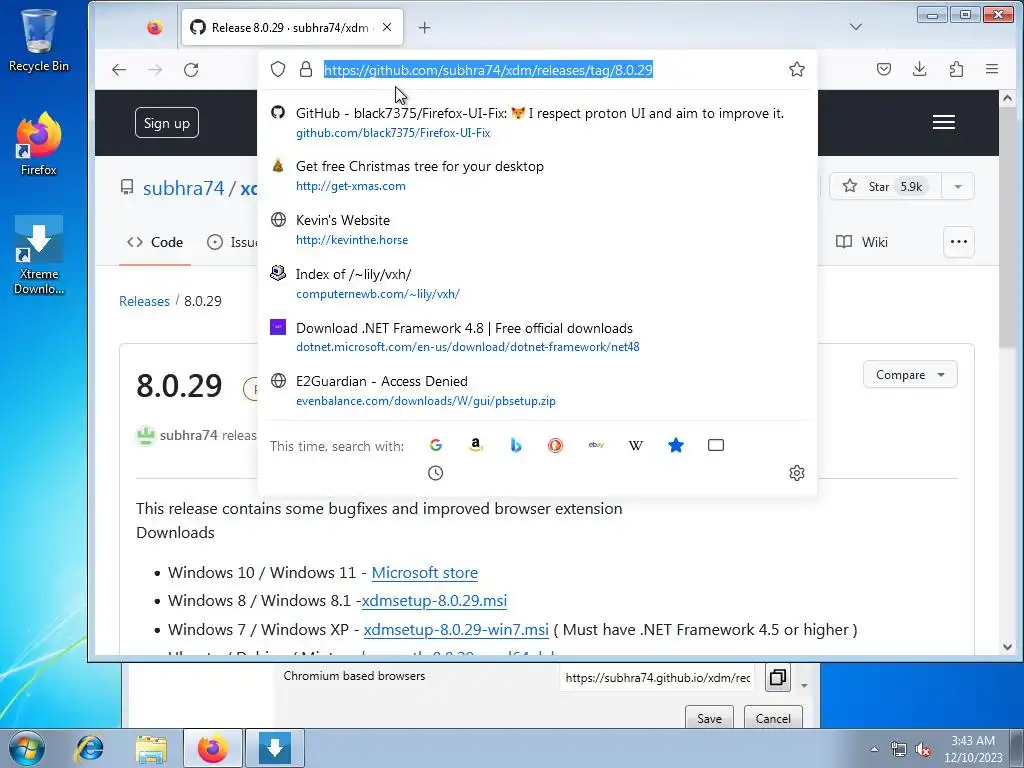This screenshot has width=1024, height=768.
Task: Open the Firefox downloads panel
Action: pyautogui.click(x=920, y=69)
